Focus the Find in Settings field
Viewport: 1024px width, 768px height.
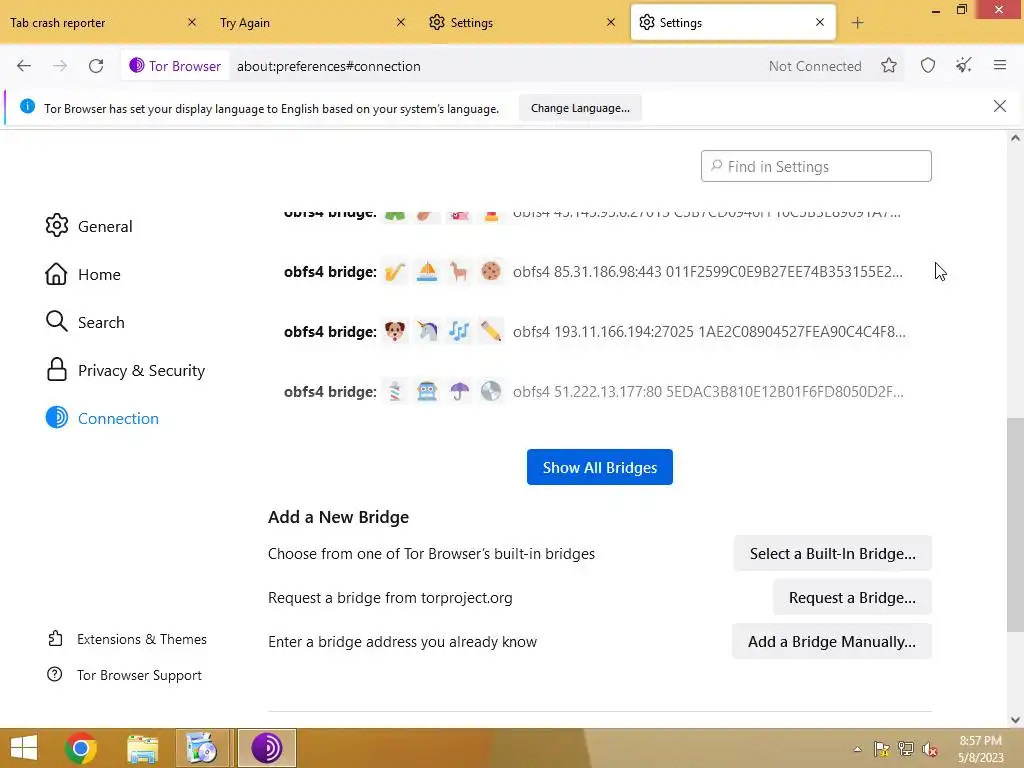[816, 167]
